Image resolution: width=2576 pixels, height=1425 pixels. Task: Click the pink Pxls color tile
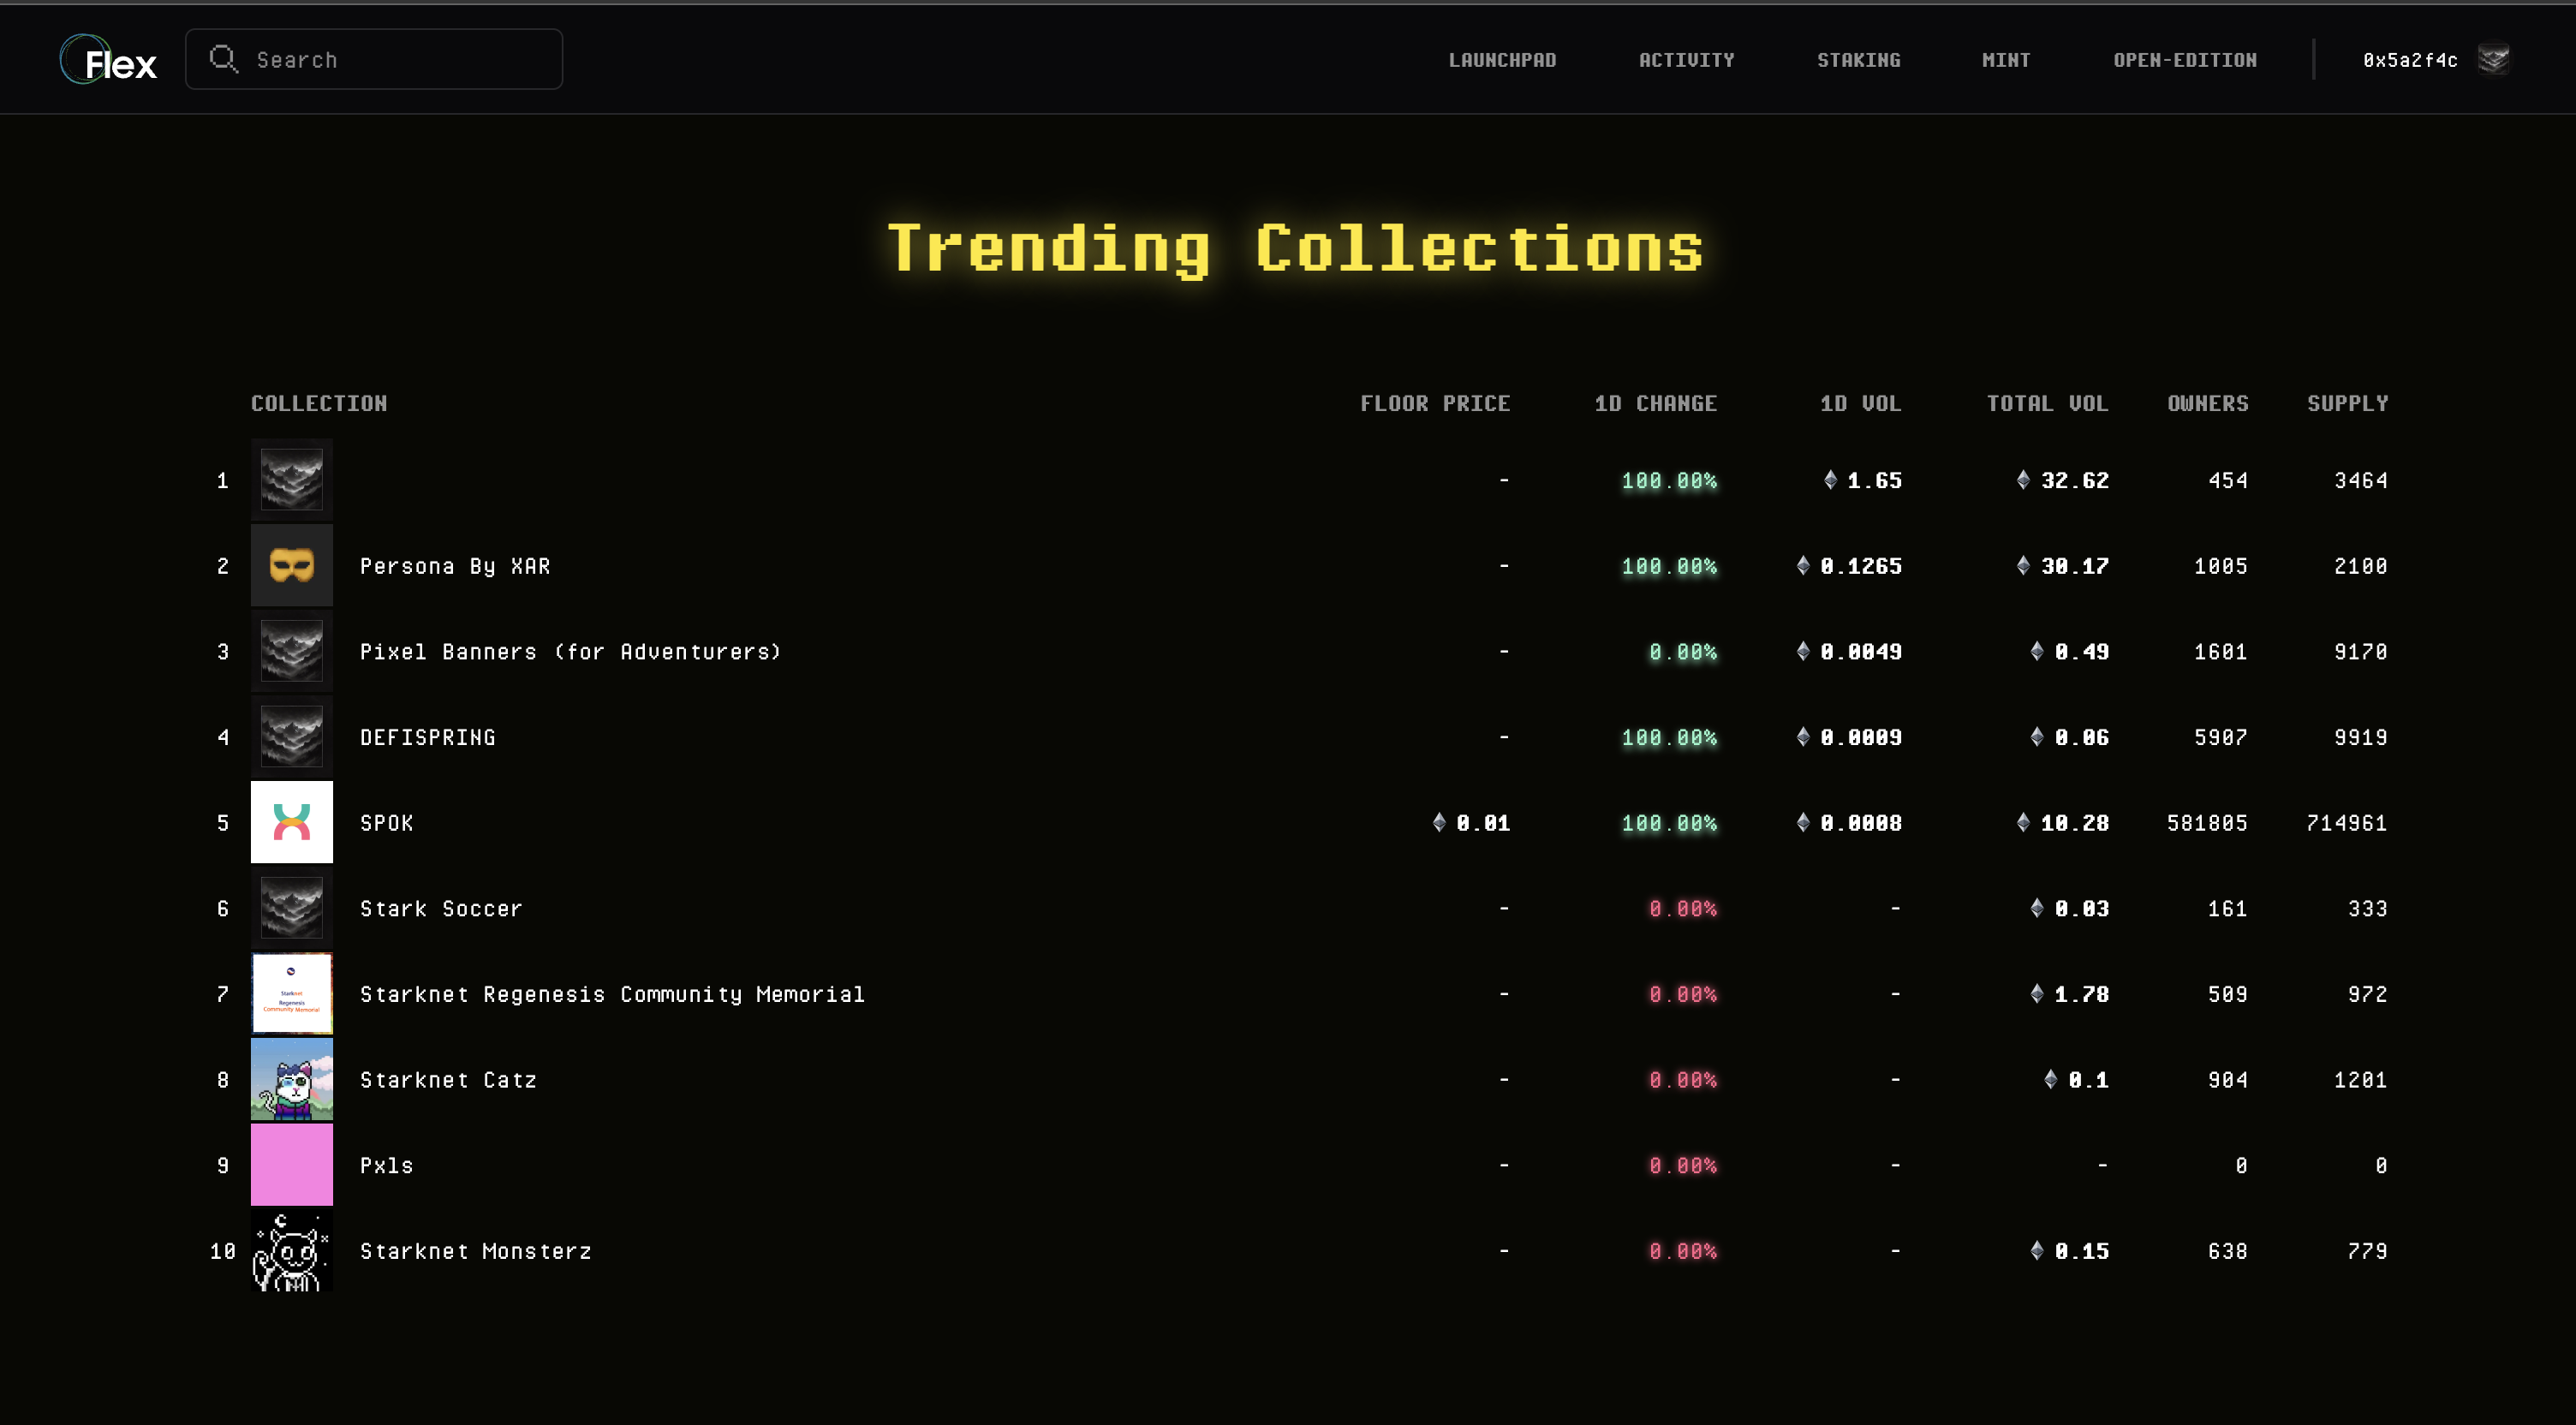(291, 1164)
